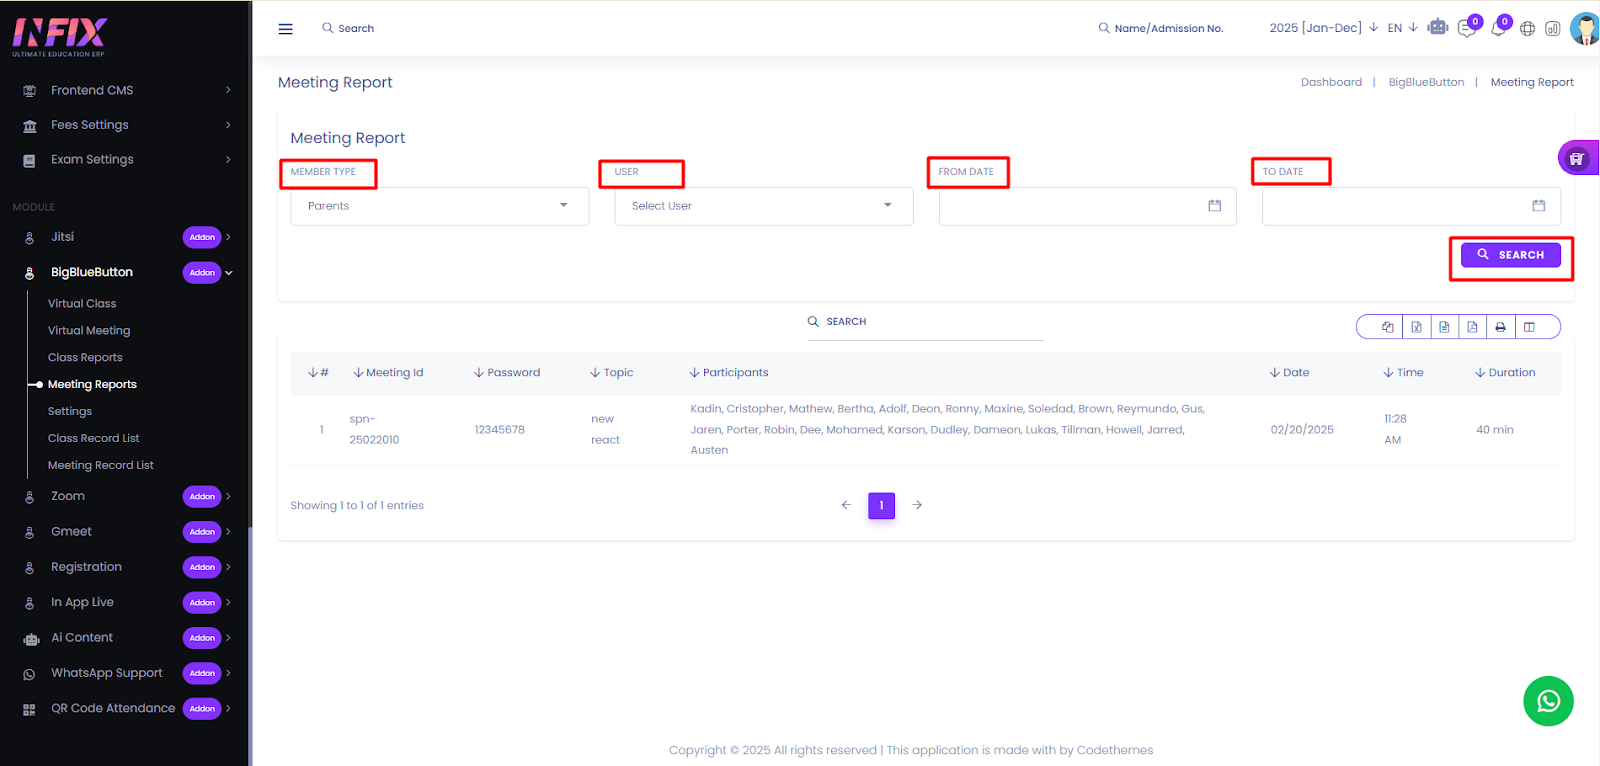The width and height of the screenshot is (1600, 766).
Task: Click the QR Code Attendance icon
Action: pyautogui.click(x=30, y=709)
